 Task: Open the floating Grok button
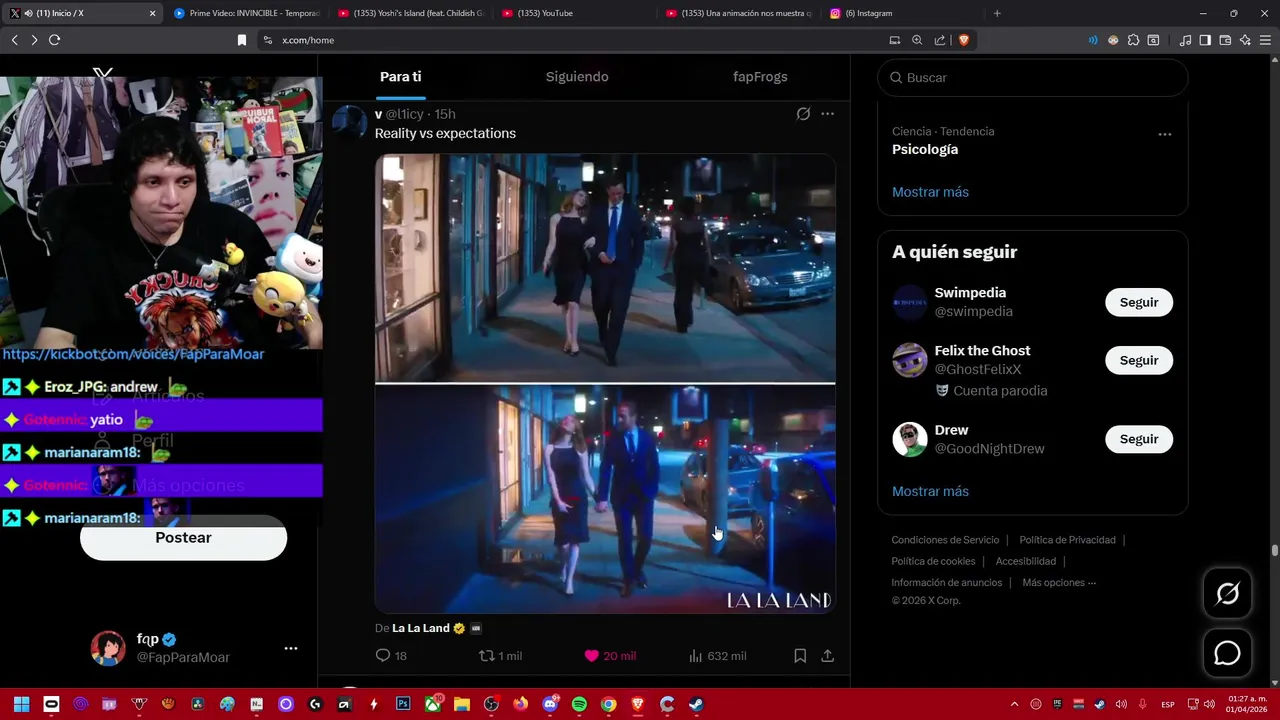coord(1227,594)
